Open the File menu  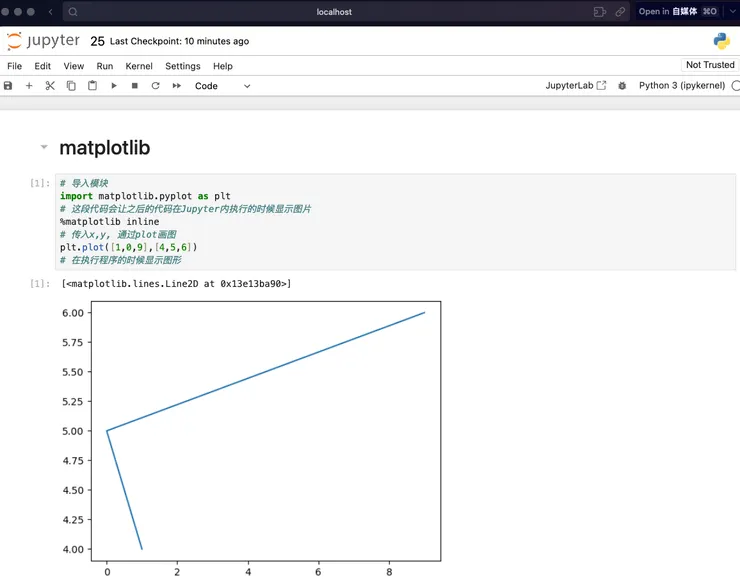click(x=14, y=66)
